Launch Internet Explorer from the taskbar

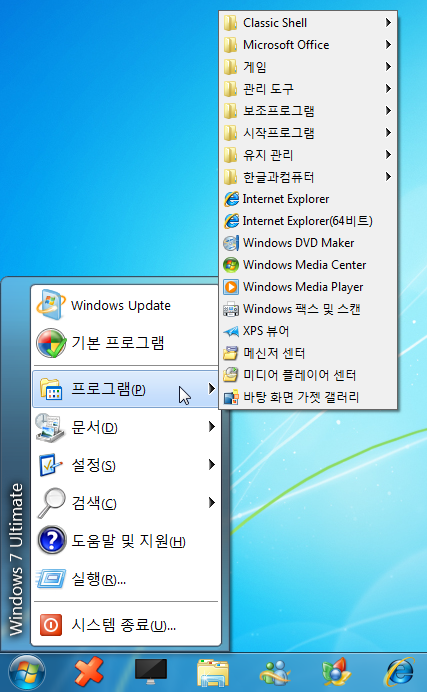coord(399,672)
